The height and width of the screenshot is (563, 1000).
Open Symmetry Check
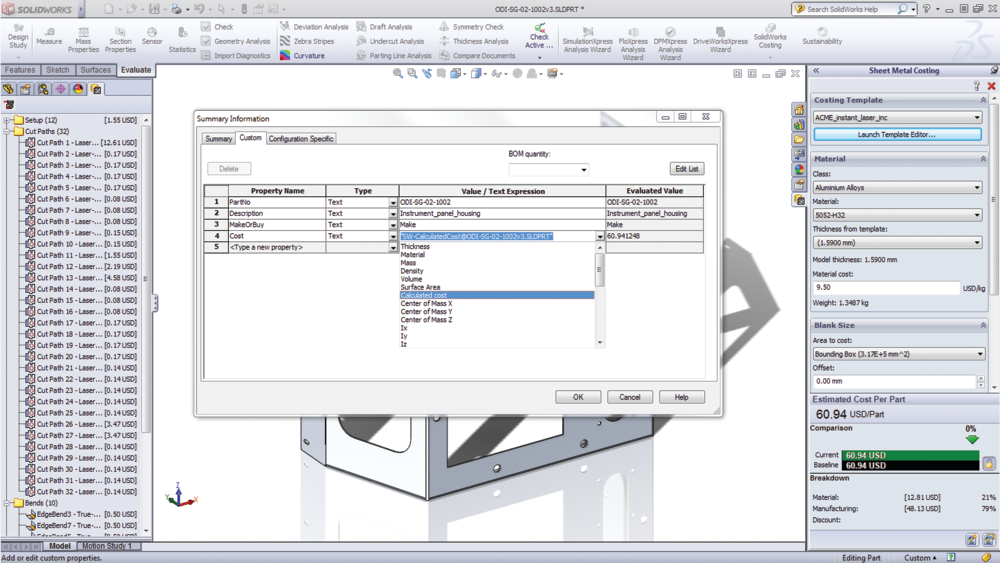[471, 27]
